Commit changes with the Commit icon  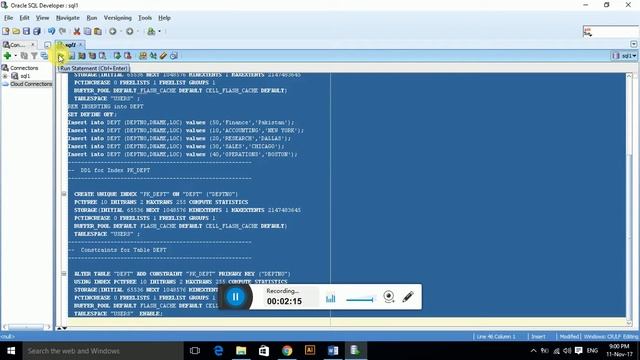117,56
